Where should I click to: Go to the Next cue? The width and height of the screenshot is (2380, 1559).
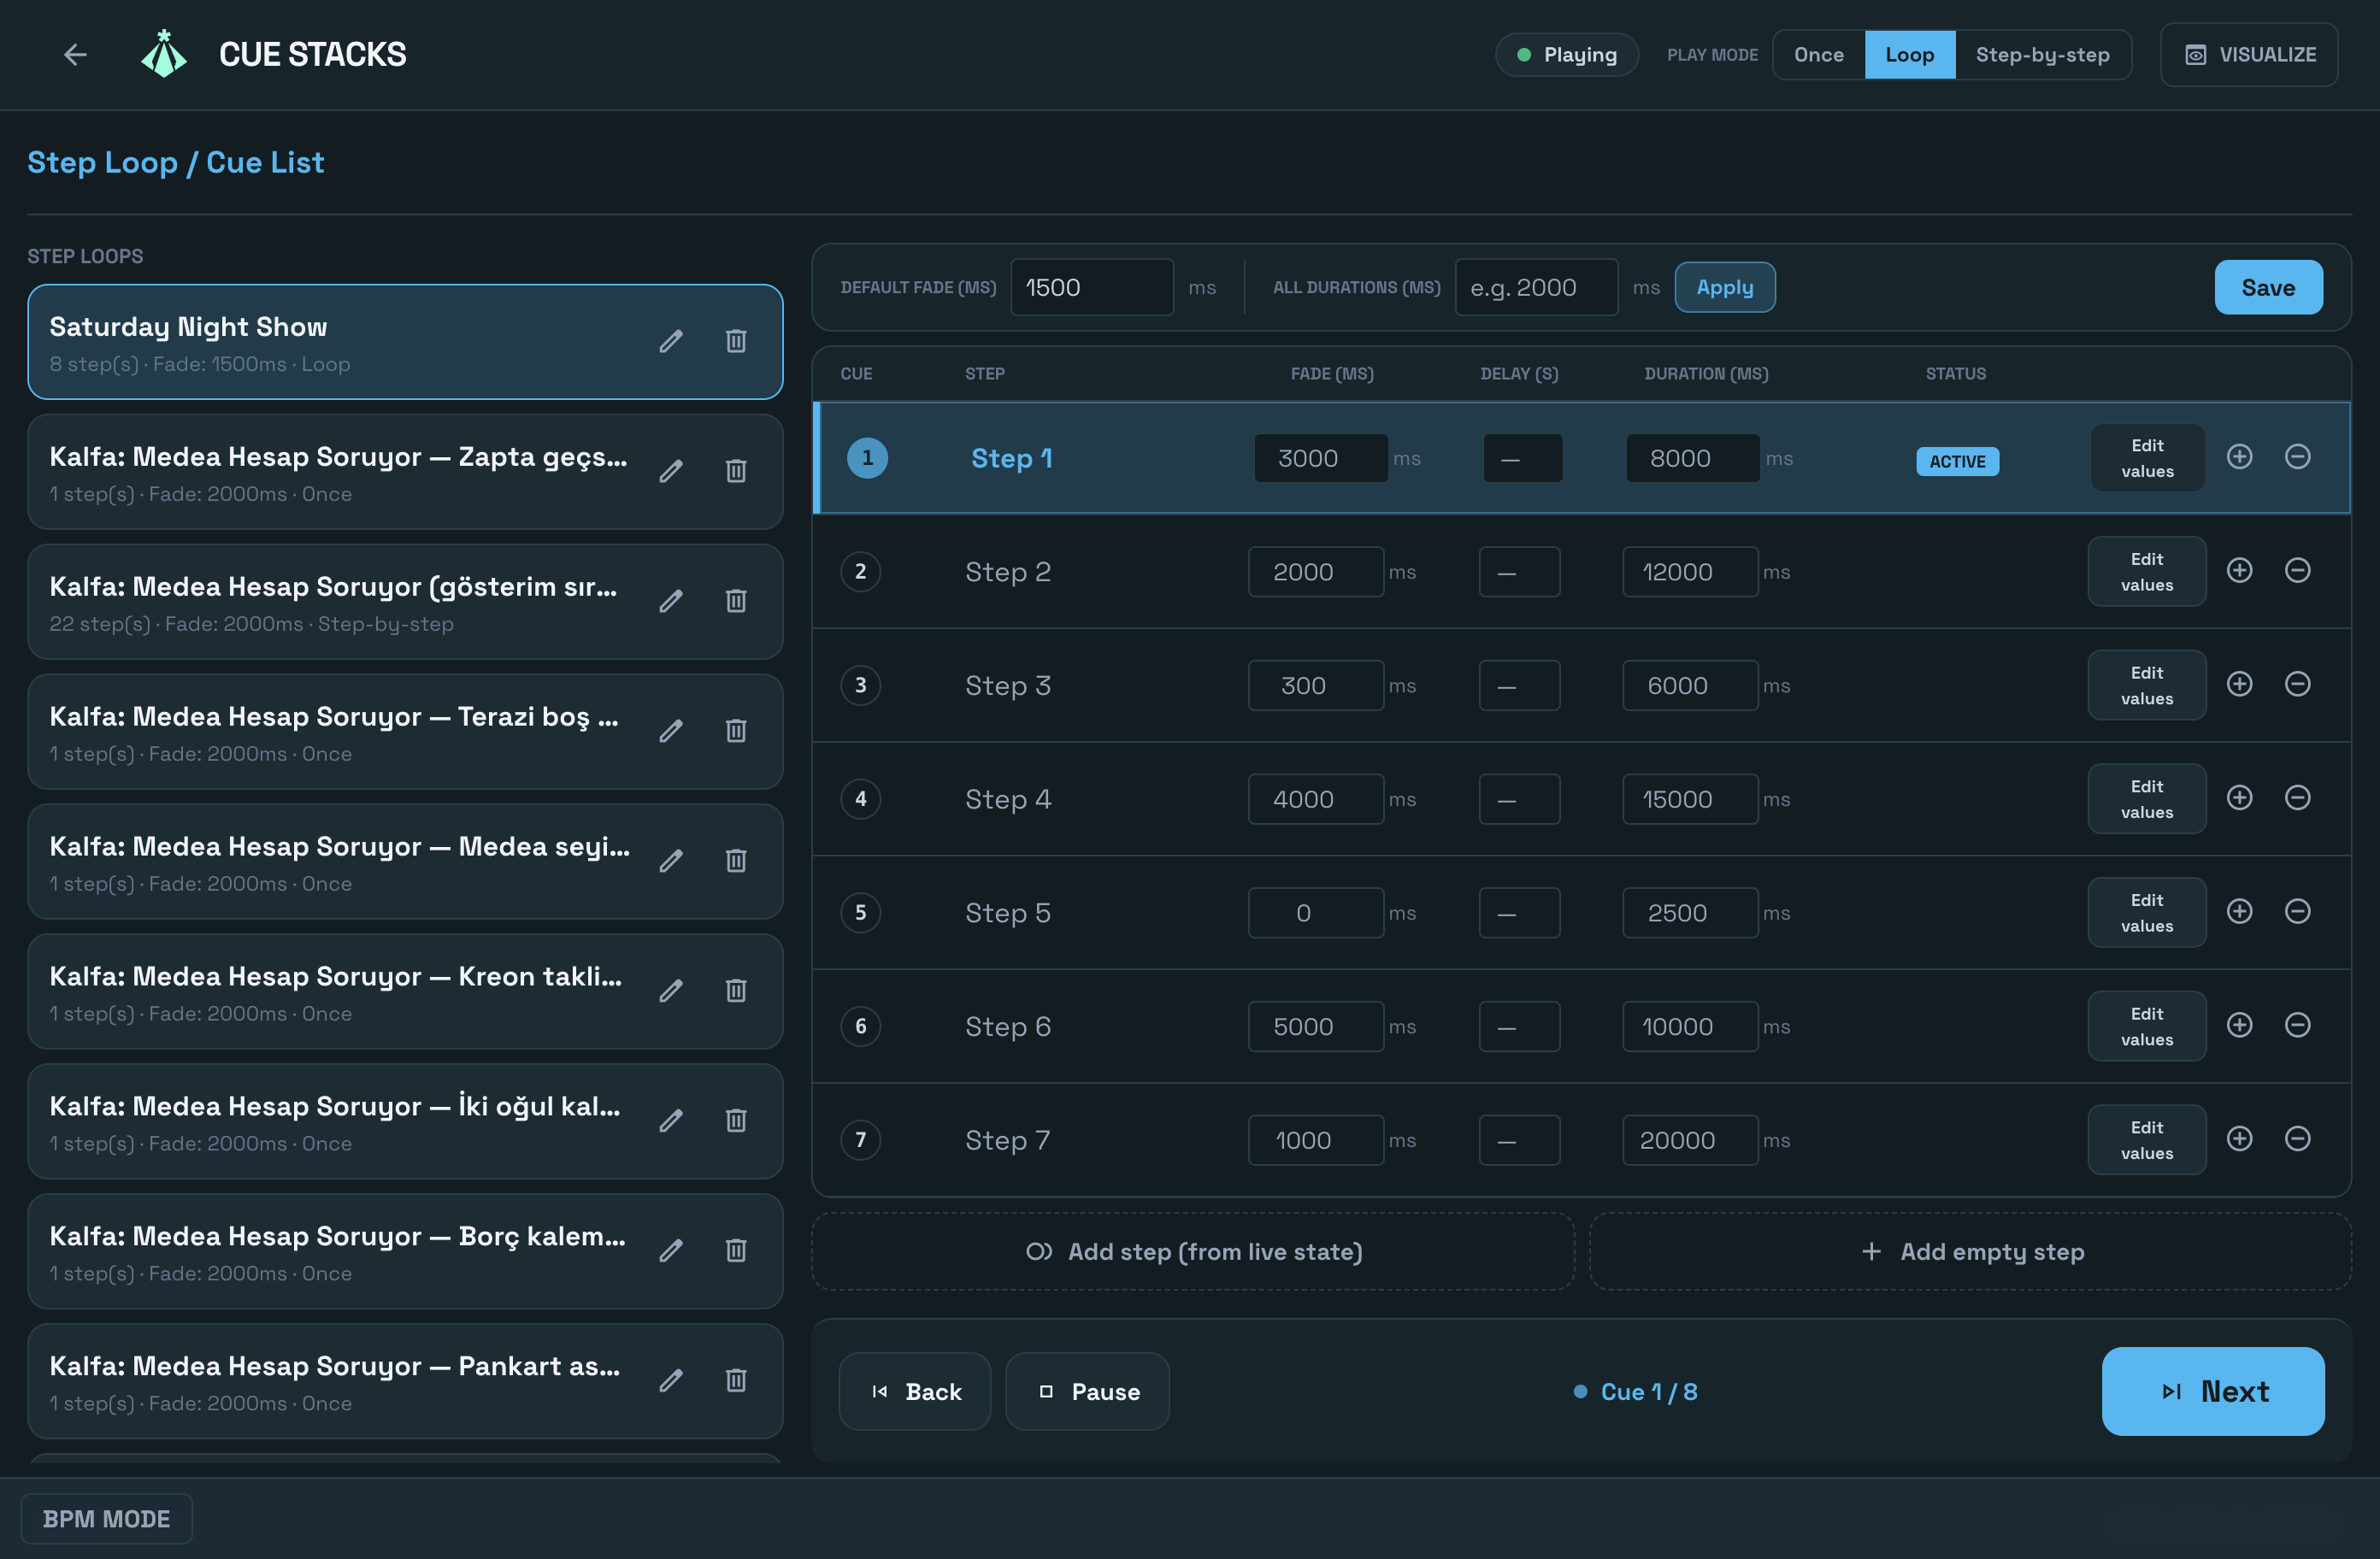click(x=2213, y=1392)
